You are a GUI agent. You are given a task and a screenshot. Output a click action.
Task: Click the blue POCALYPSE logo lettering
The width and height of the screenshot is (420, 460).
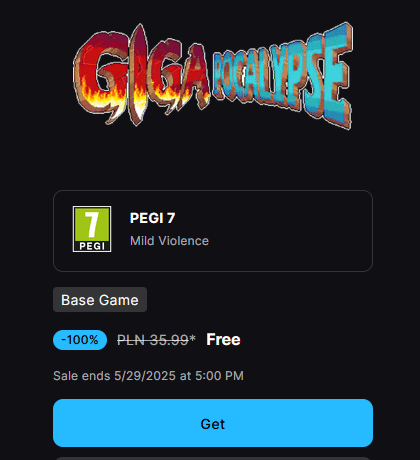[283, 76]
